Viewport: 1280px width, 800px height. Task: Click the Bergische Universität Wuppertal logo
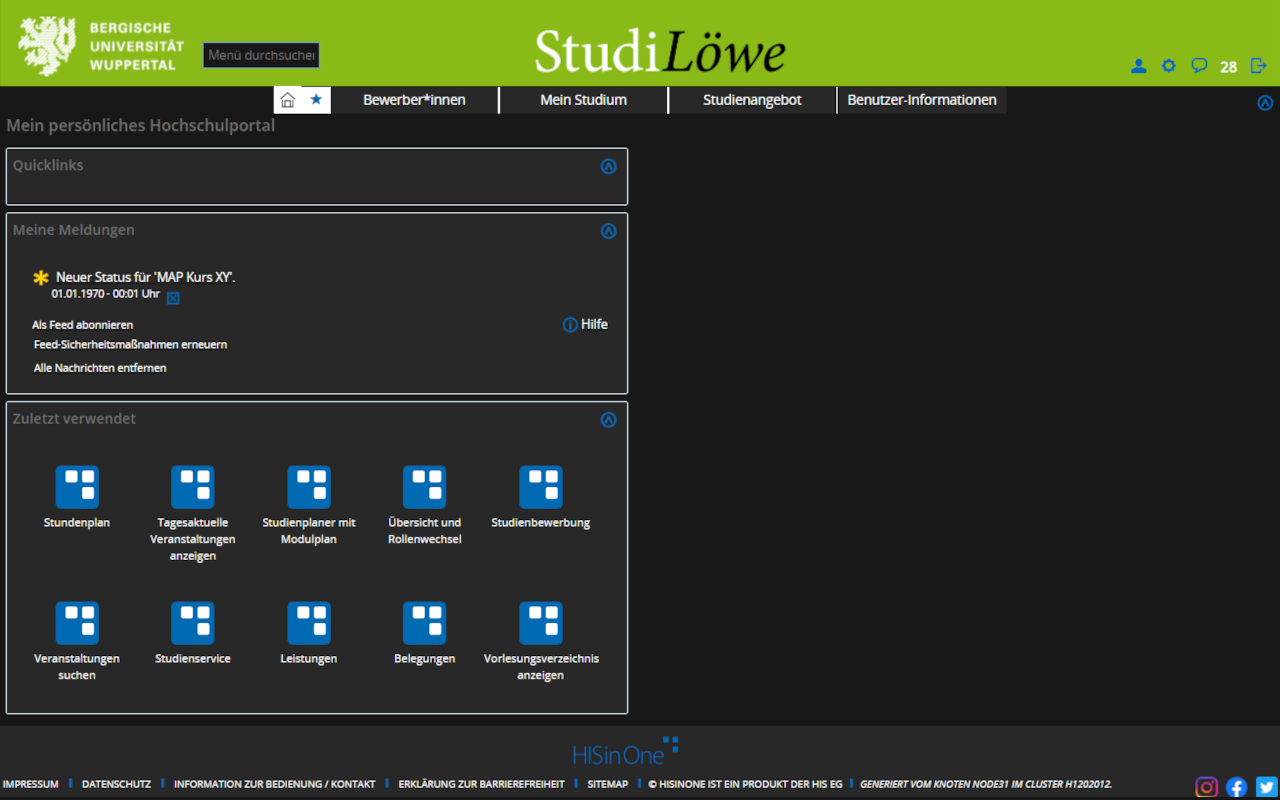101,45
